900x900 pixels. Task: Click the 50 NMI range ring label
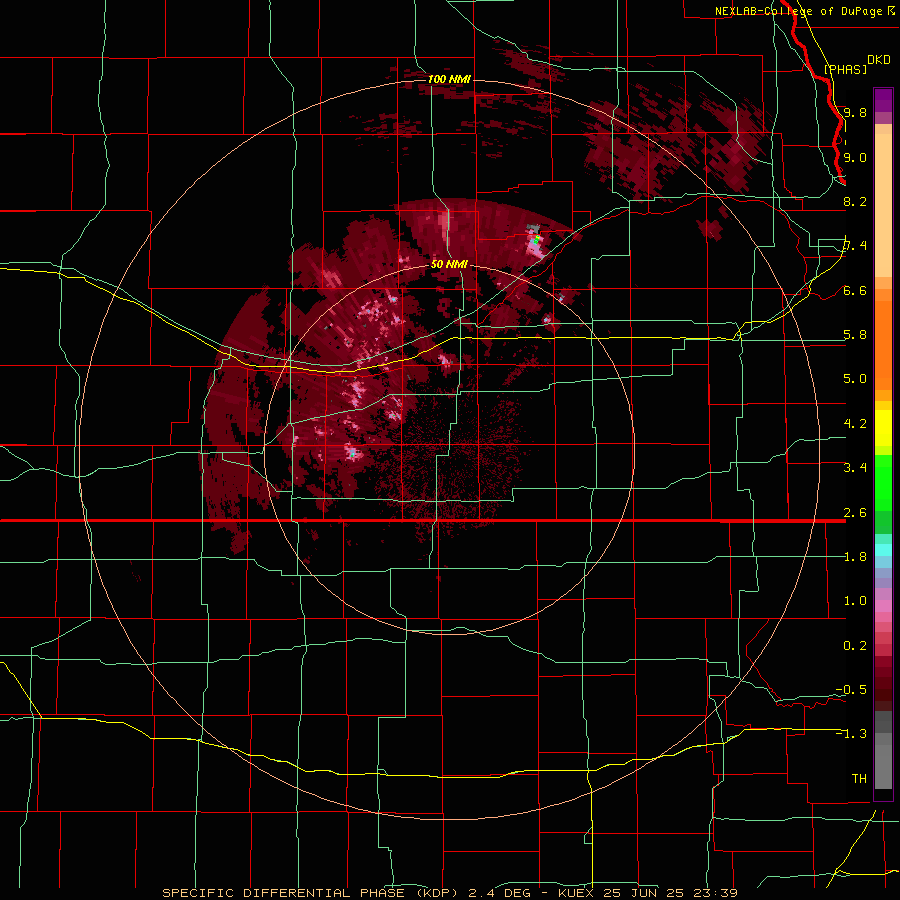click(x=449, y=264)
